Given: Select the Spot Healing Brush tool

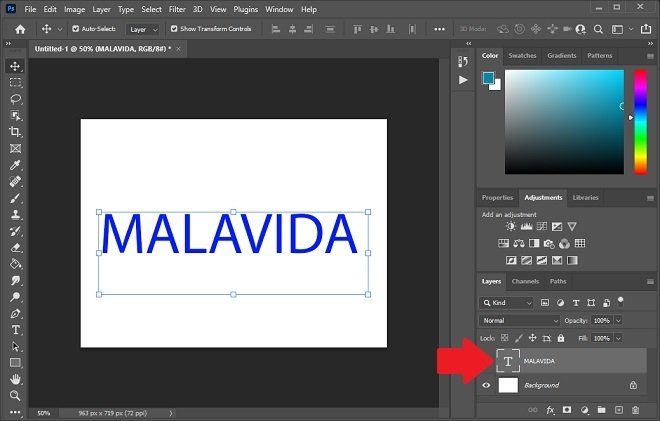Looking at the screenshot, I should (15, 181).
